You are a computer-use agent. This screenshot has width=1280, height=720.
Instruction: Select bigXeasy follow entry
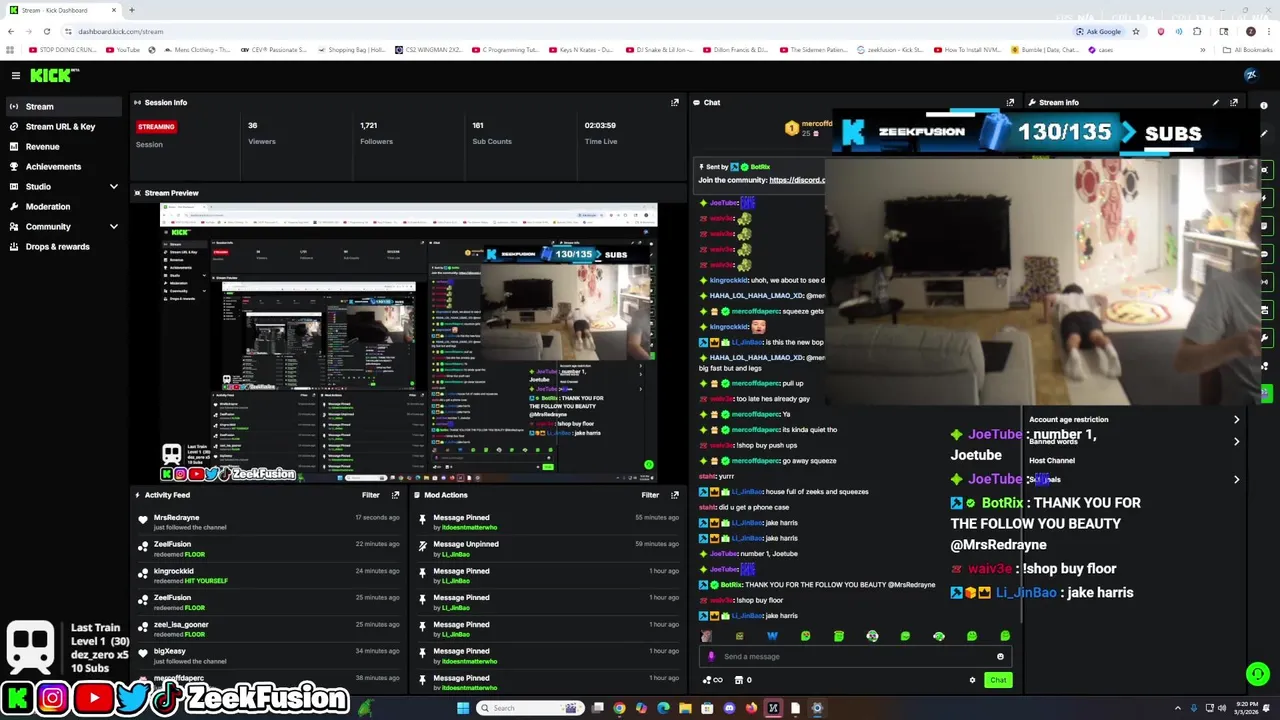click(270, 656)
